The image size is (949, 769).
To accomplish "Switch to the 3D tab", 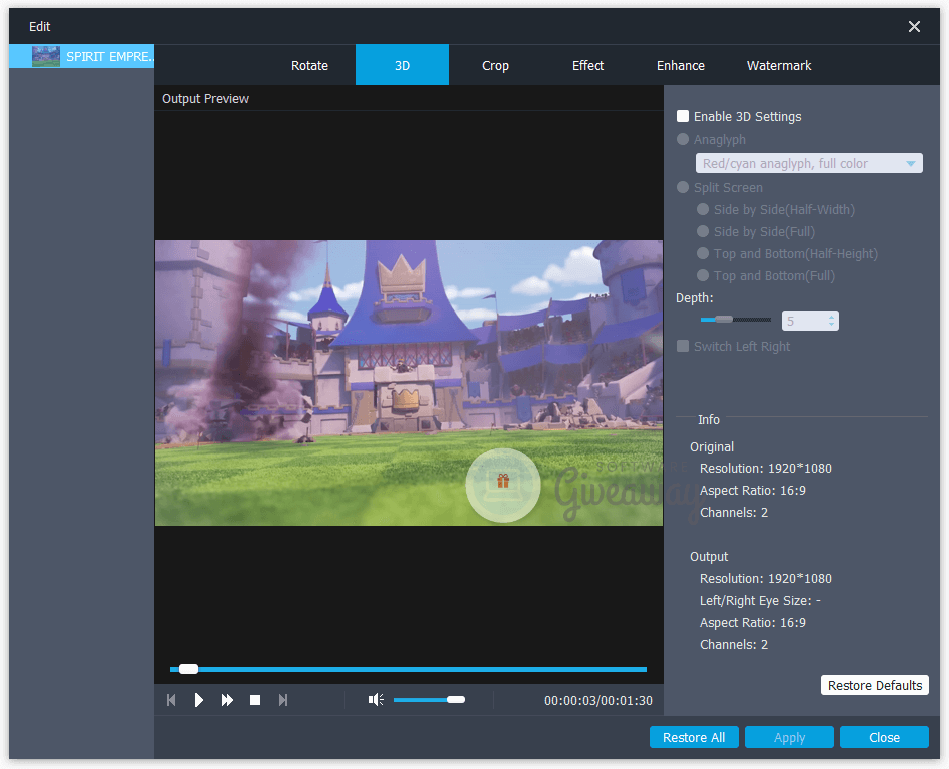I will 402,65.
